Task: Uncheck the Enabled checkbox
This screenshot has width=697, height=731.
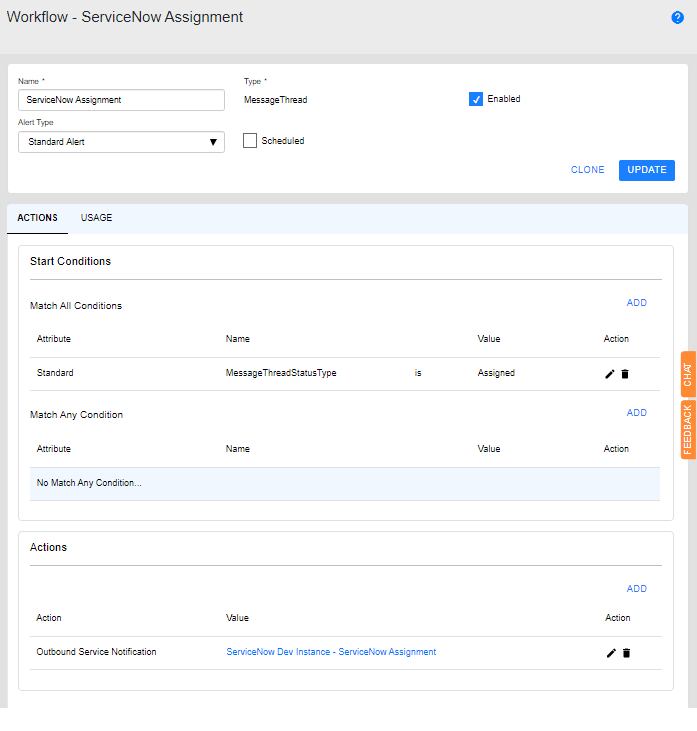Action: click(476, 99)
